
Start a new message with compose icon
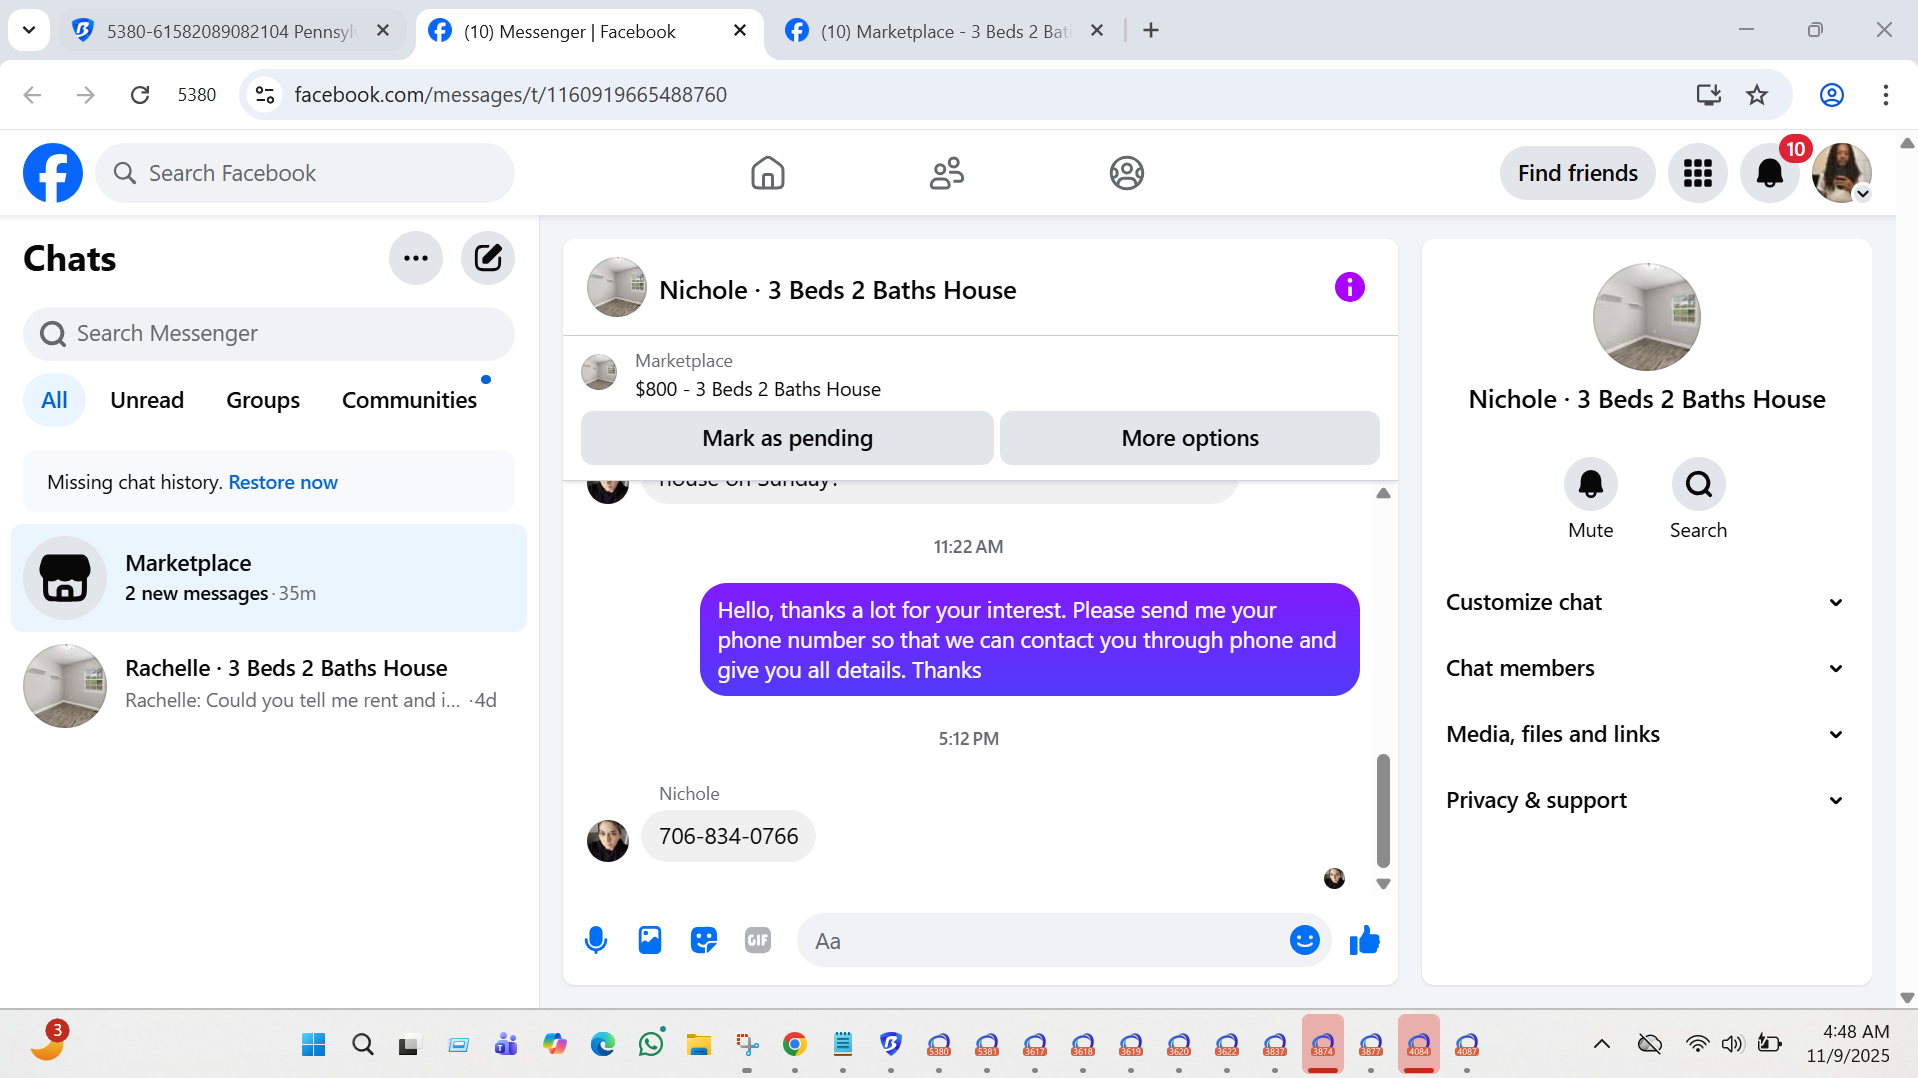[488, 258]
